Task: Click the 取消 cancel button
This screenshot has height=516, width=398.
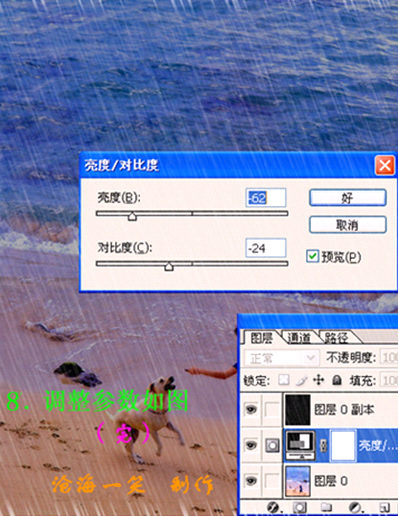Action: pyautogui.click(x=348, y=225)
